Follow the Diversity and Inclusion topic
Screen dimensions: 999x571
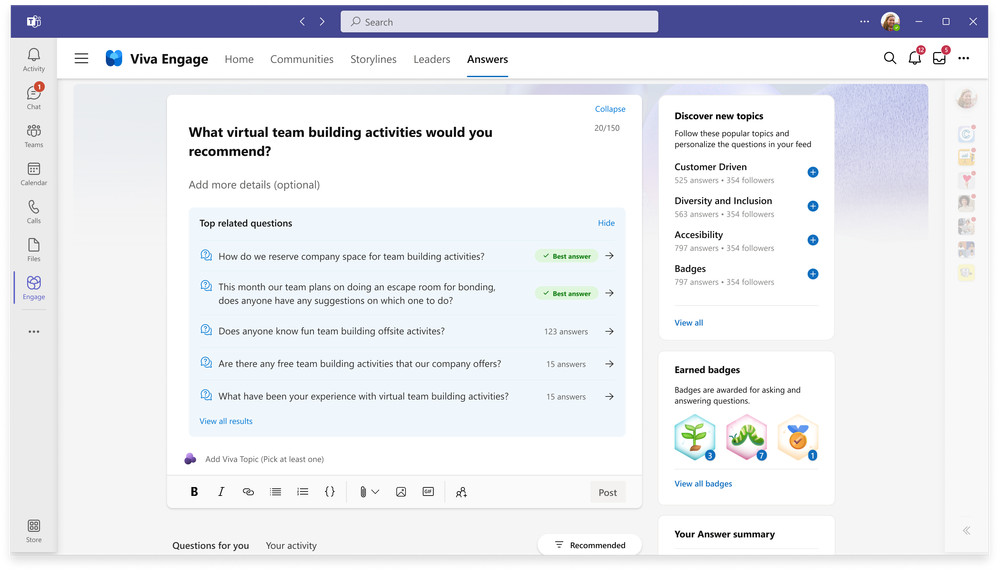[813, 206]
